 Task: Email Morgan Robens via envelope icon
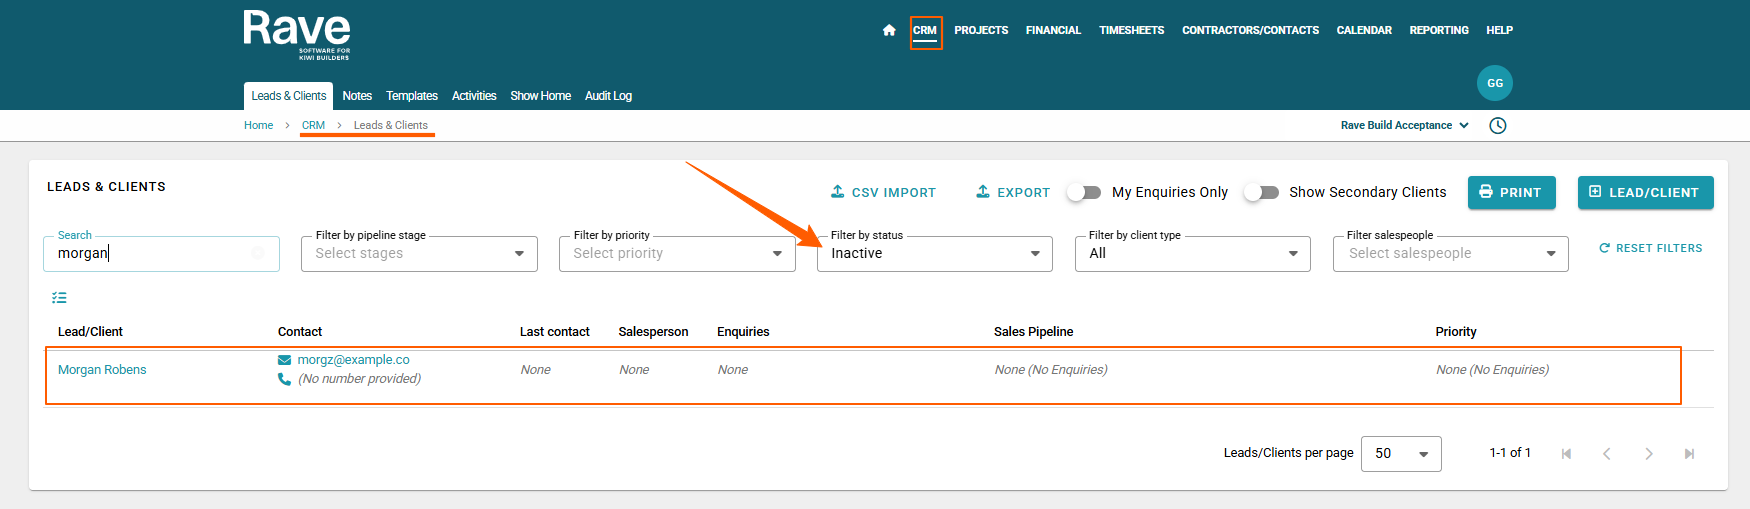[x=285, y=360]
